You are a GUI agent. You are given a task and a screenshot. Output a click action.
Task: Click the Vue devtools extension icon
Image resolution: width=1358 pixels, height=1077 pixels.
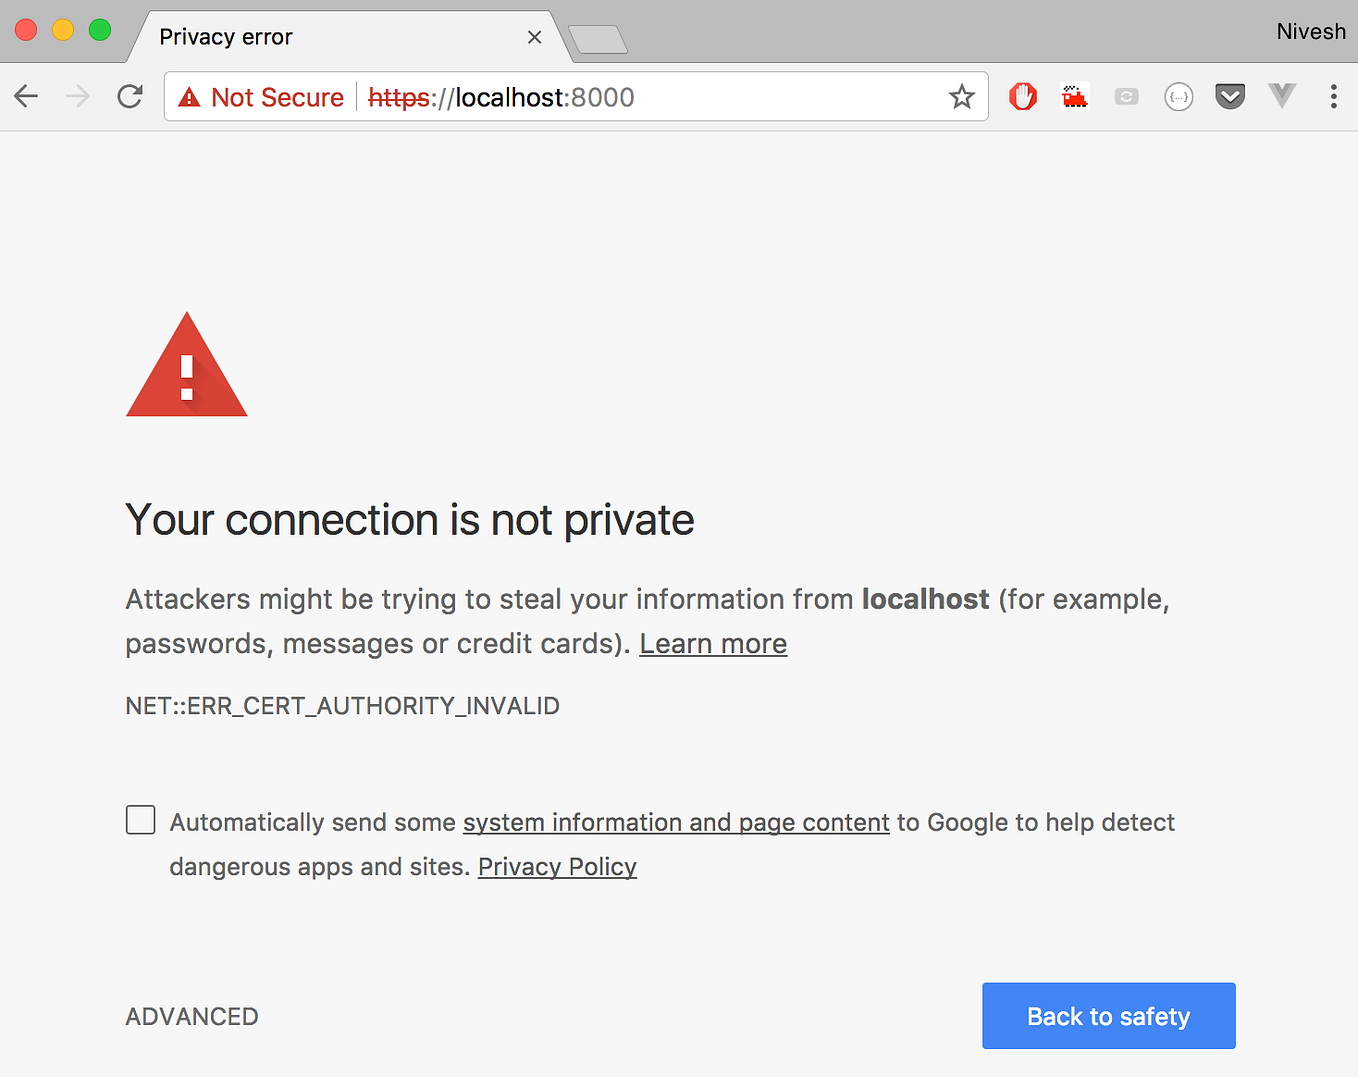(1282, 96)
